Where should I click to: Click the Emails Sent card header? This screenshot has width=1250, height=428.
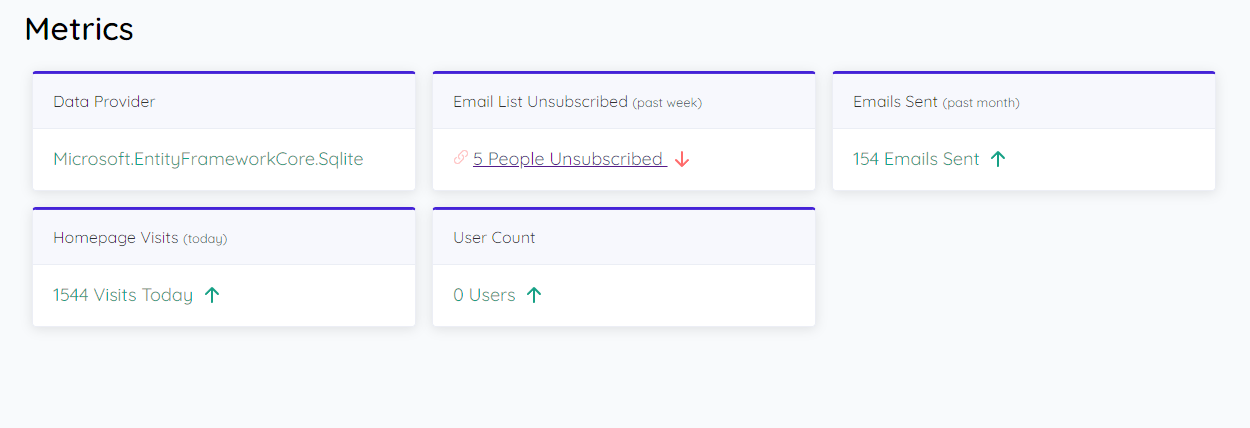pyautogui.click(x=1024, y=101)
